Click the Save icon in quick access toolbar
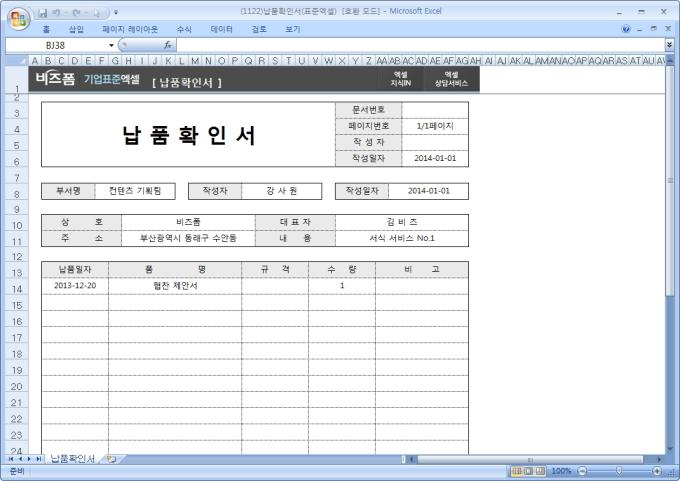Image resolution: width=680 pixels, height=481 pixels. [42, 13]
